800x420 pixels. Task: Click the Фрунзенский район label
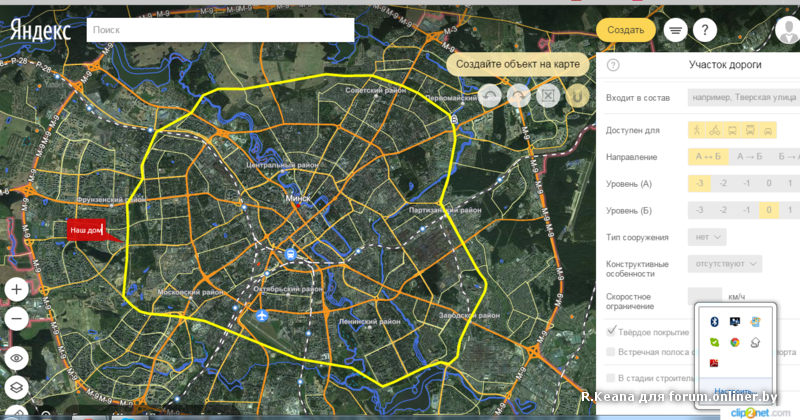[111, 200]
